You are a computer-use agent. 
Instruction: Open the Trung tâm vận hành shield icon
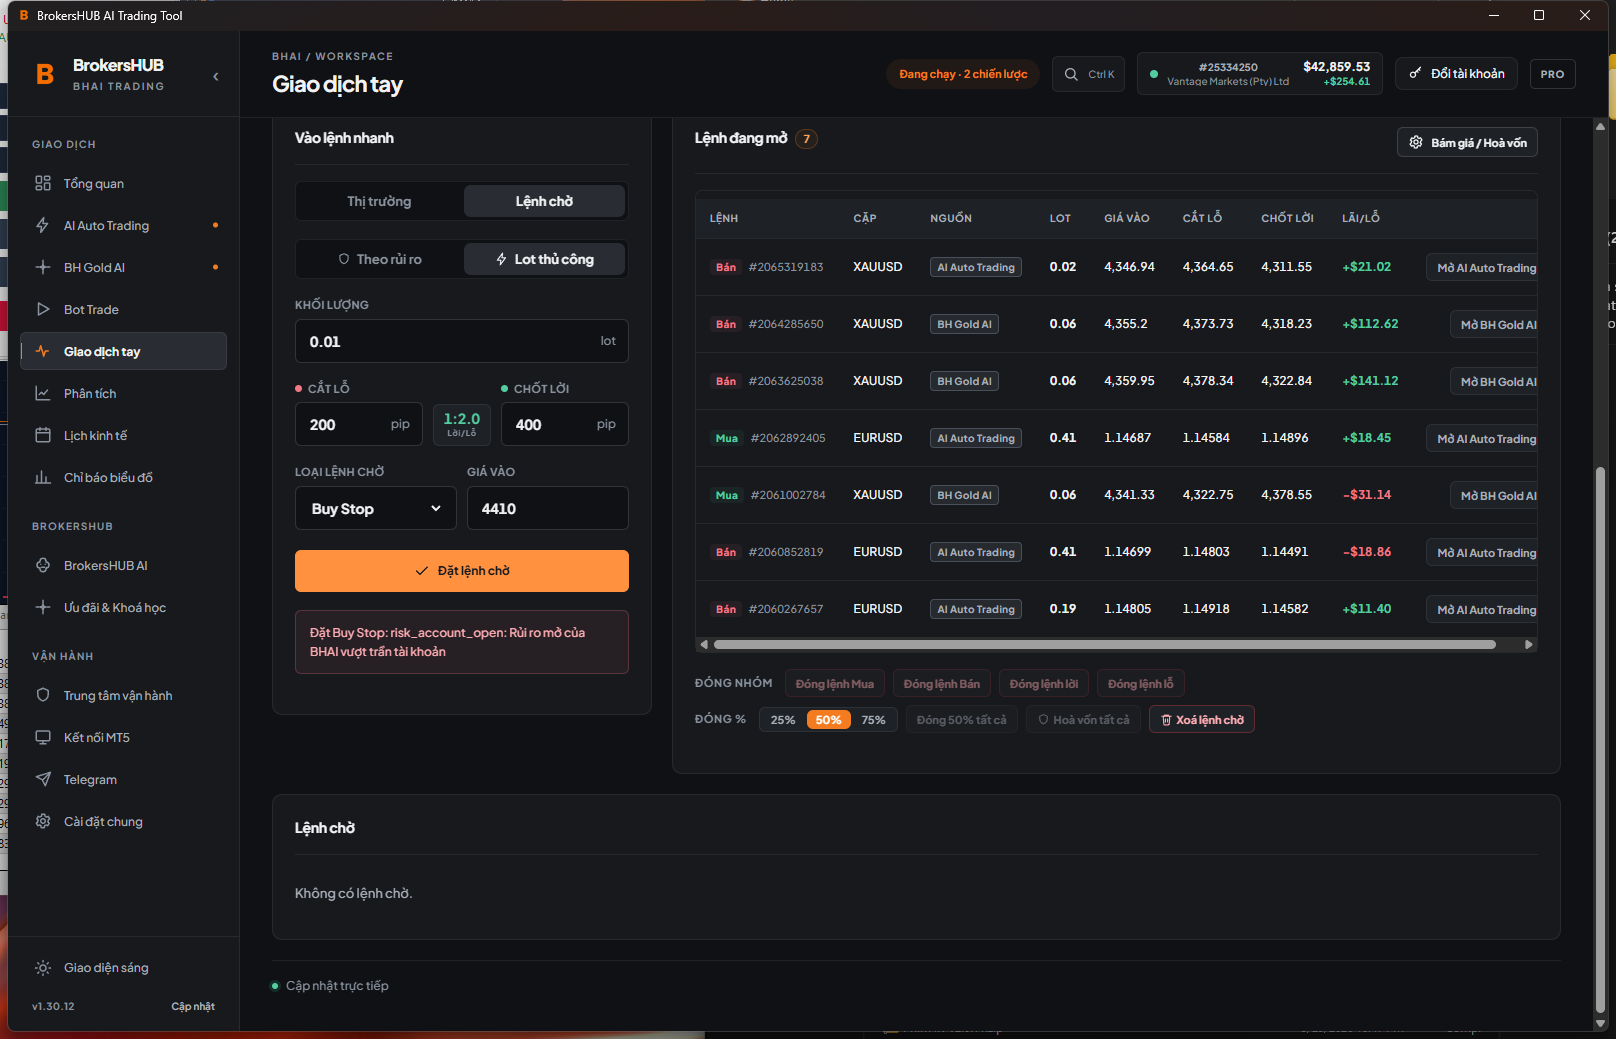pos(43,695)
